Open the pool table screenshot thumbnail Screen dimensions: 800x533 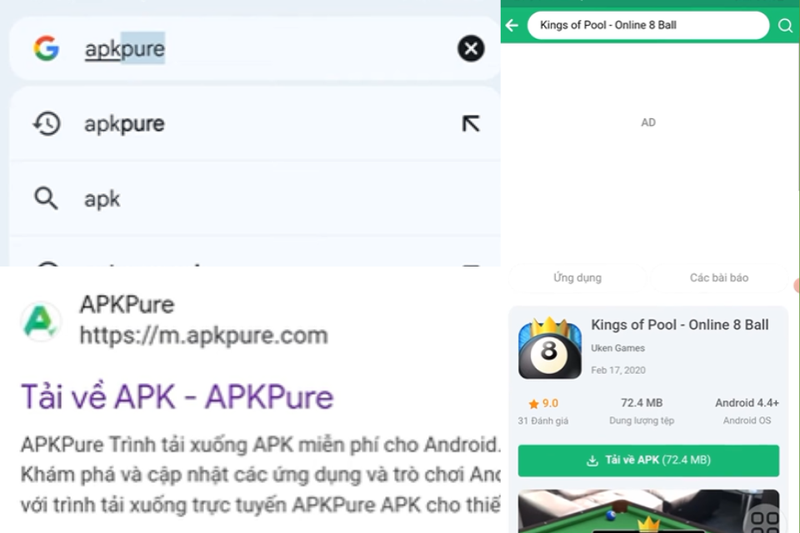[x=648, y=511]
